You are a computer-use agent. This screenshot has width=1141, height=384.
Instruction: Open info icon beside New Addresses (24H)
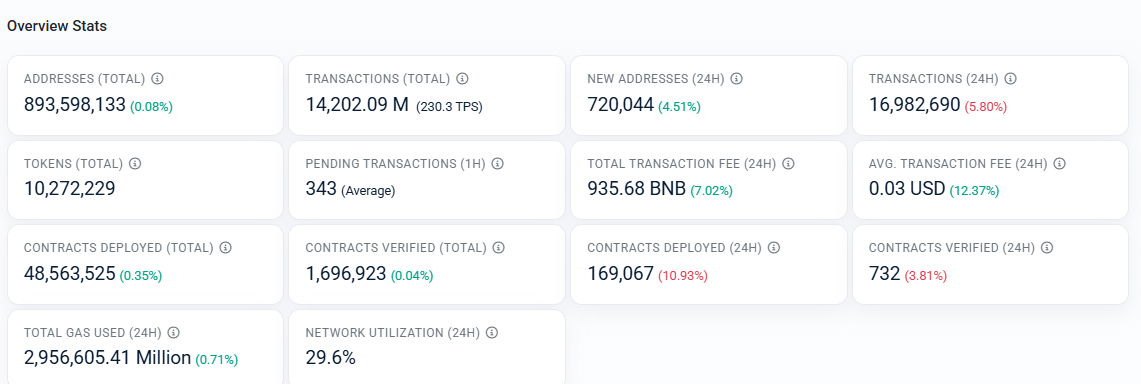point(736,79)
